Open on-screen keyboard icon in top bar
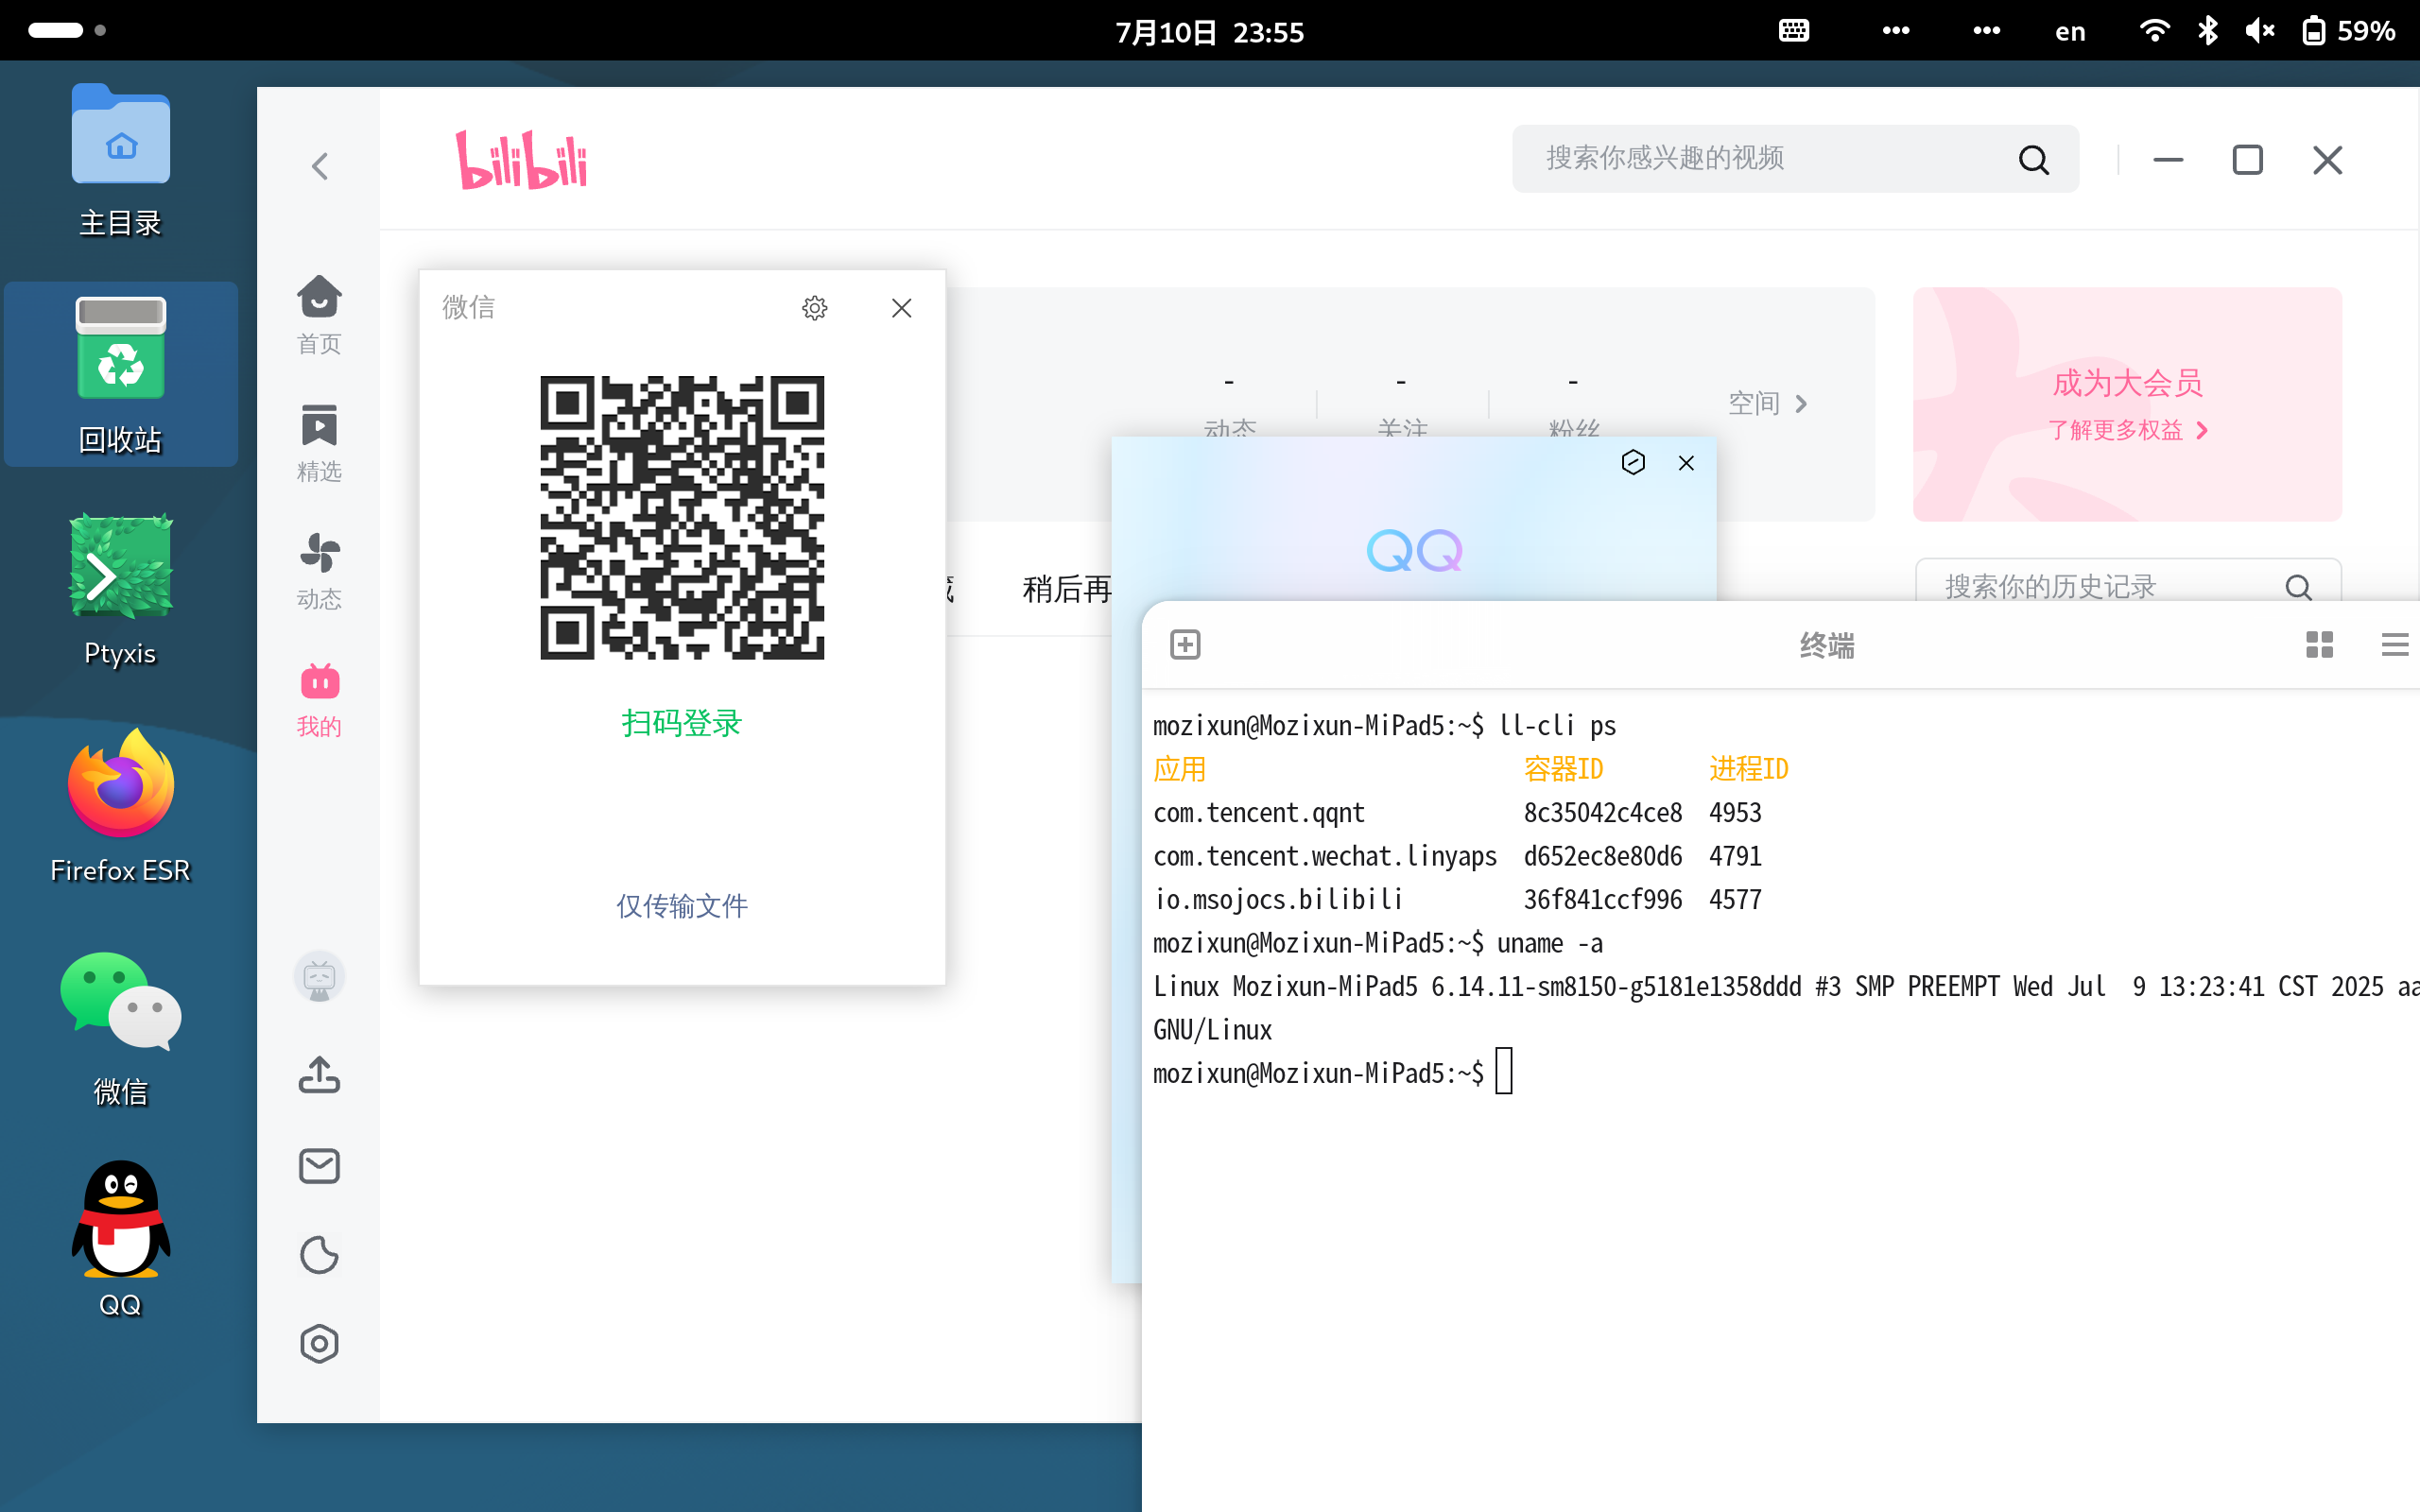The image size is (2420, 1512). [1793, 30]
